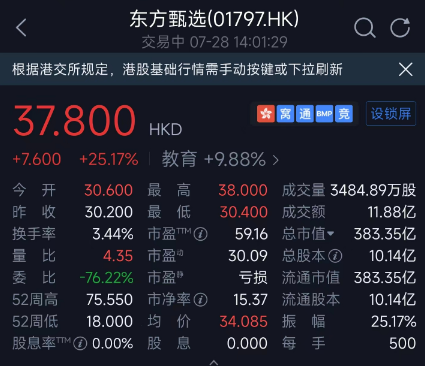
Task: Tap the Hong Kong flag market badge
Action: (x=266, y=114)
